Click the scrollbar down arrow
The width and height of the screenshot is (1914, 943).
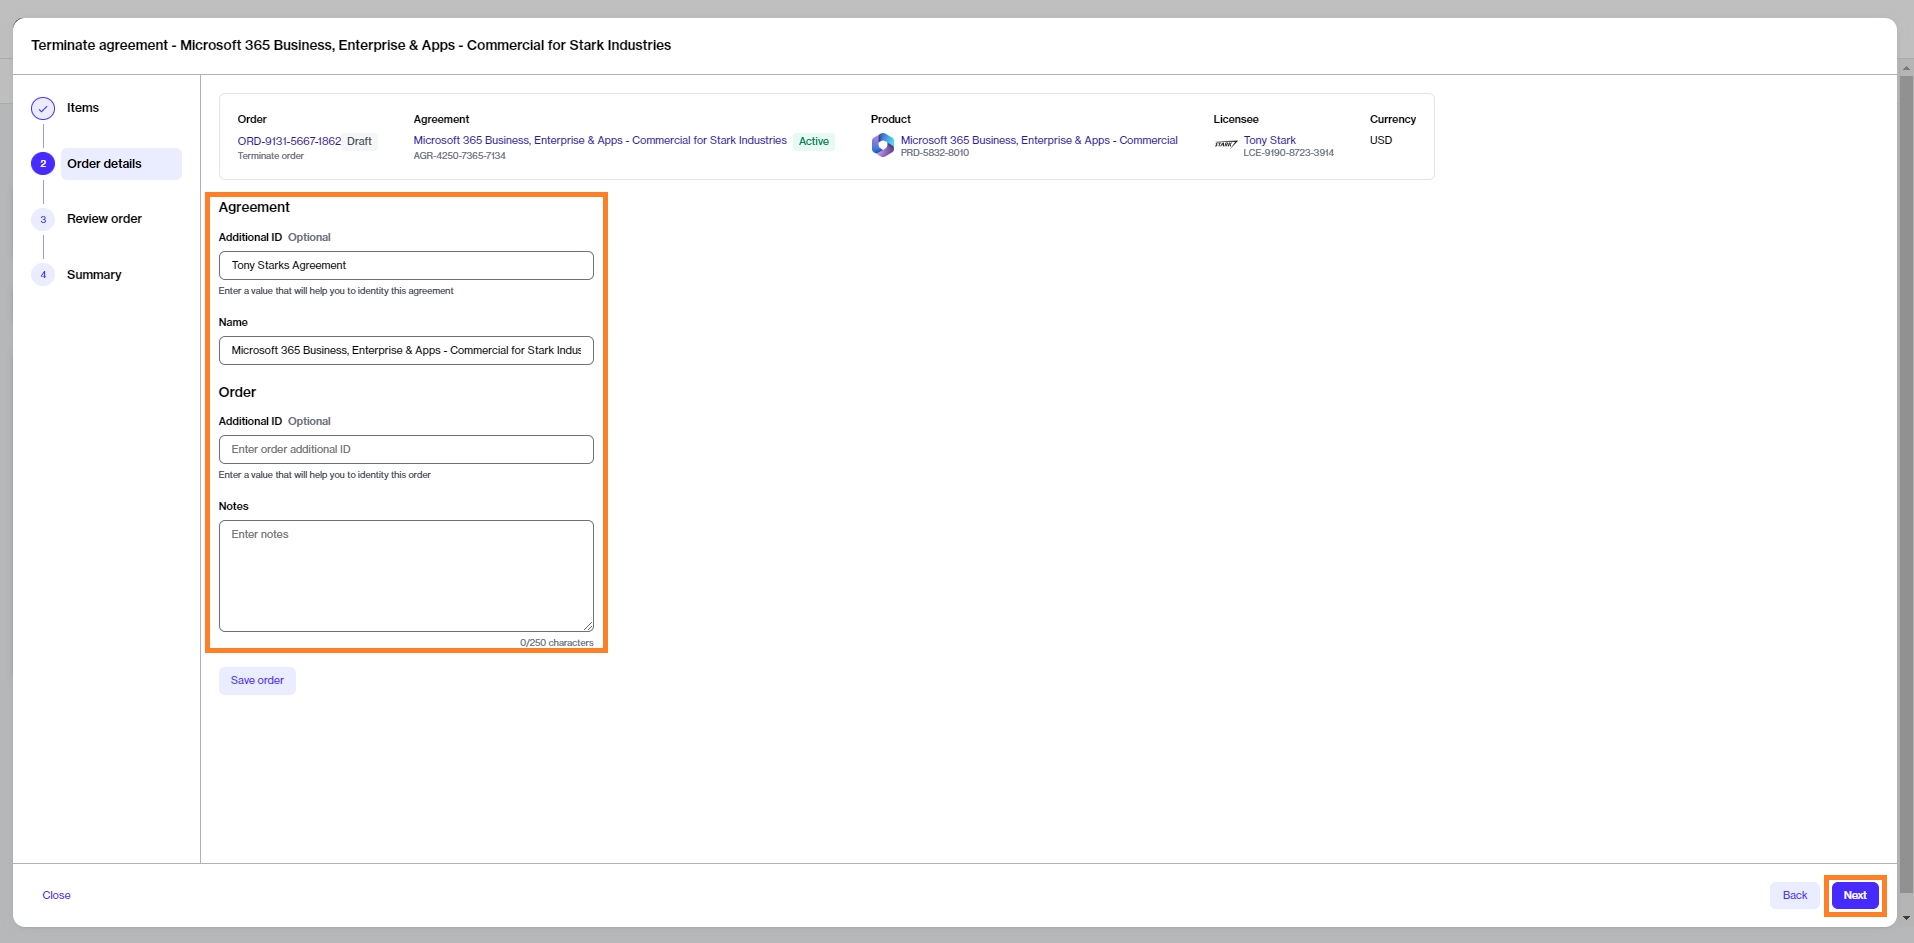click(x=1906, y=917)
